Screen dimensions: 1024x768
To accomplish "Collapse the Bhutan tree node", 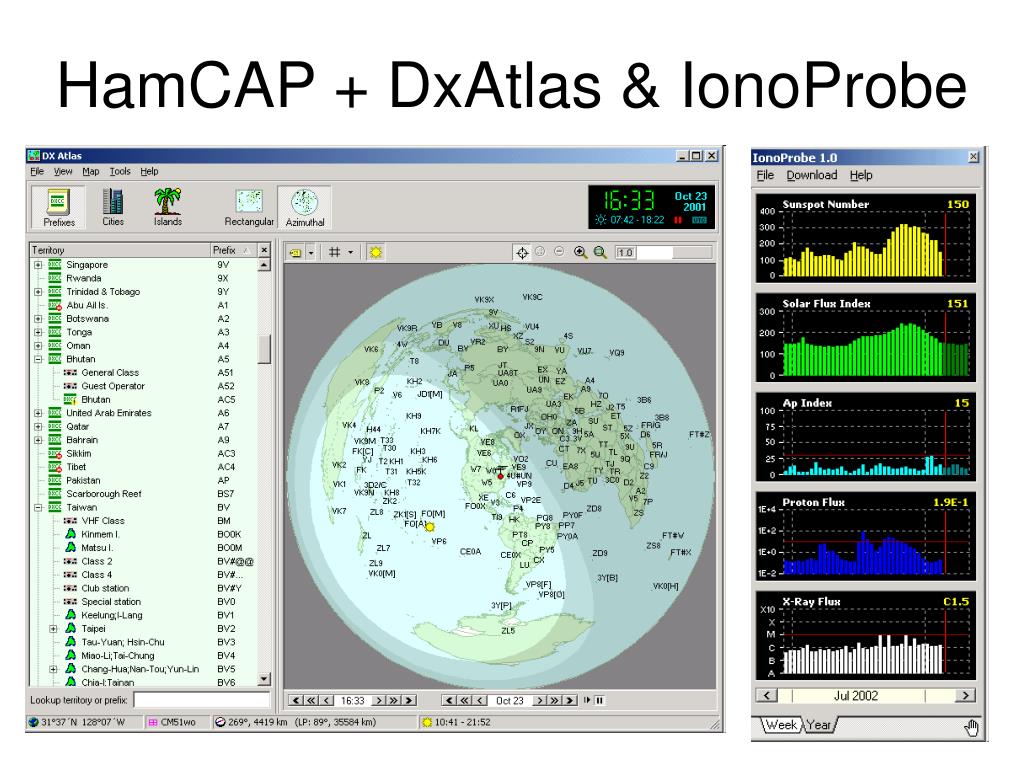I will (38, 360).
